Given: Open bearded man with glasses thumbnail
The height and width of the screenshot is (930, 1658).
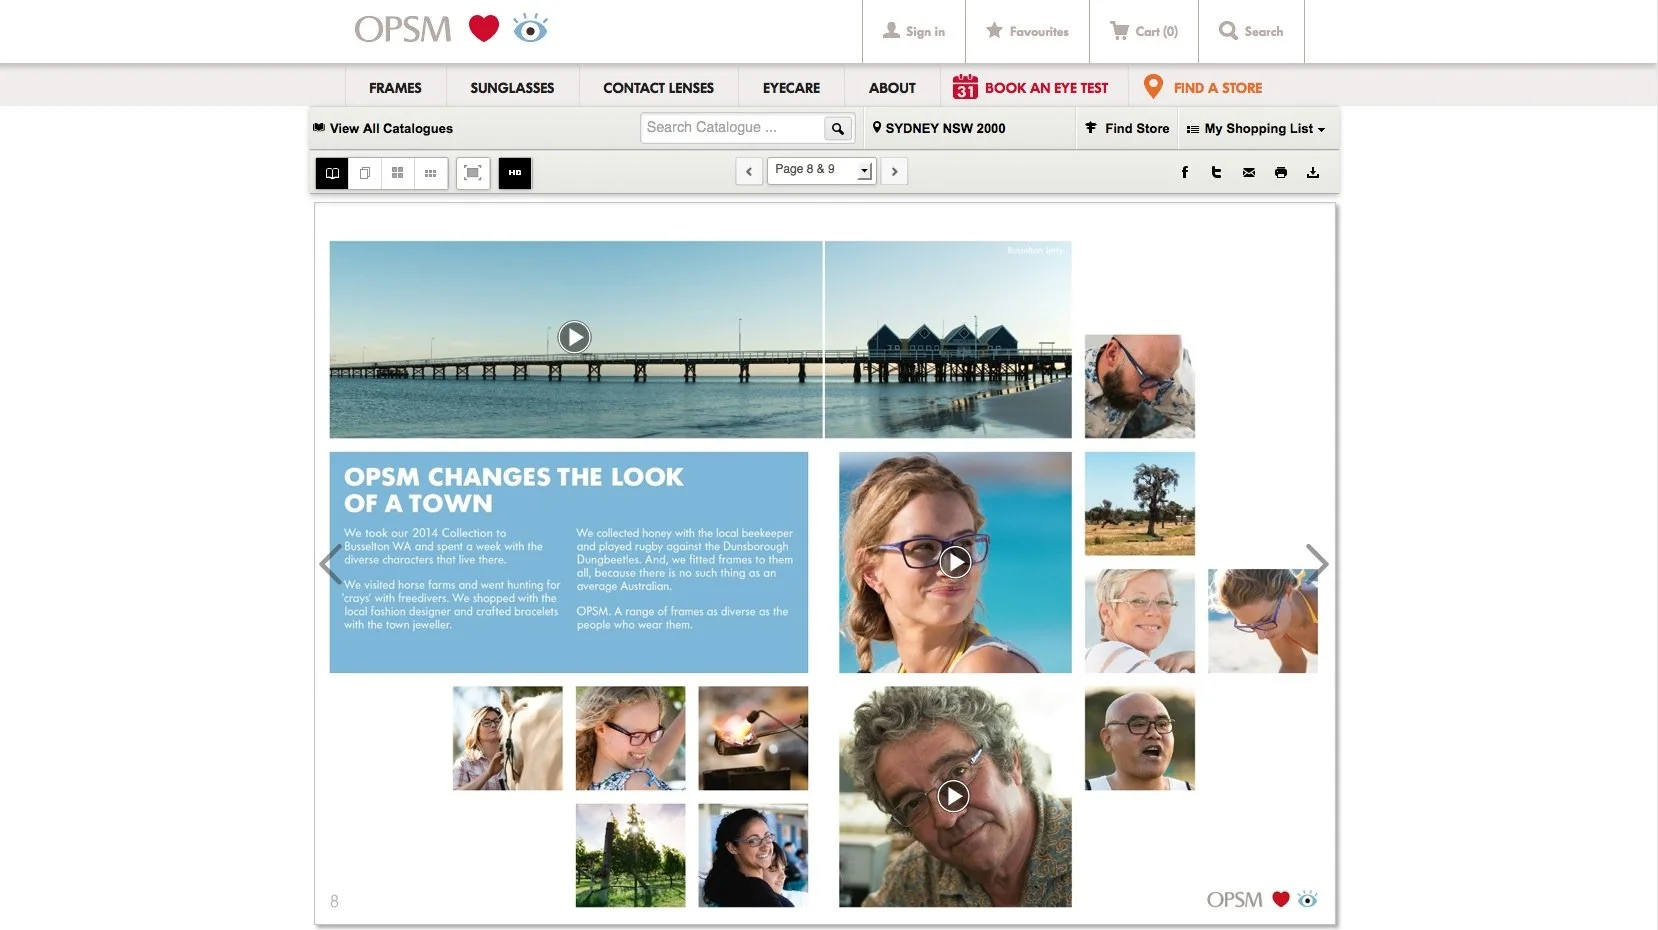Looking at the screenshot, I should pyautogui.click(x=1140, y=386).
